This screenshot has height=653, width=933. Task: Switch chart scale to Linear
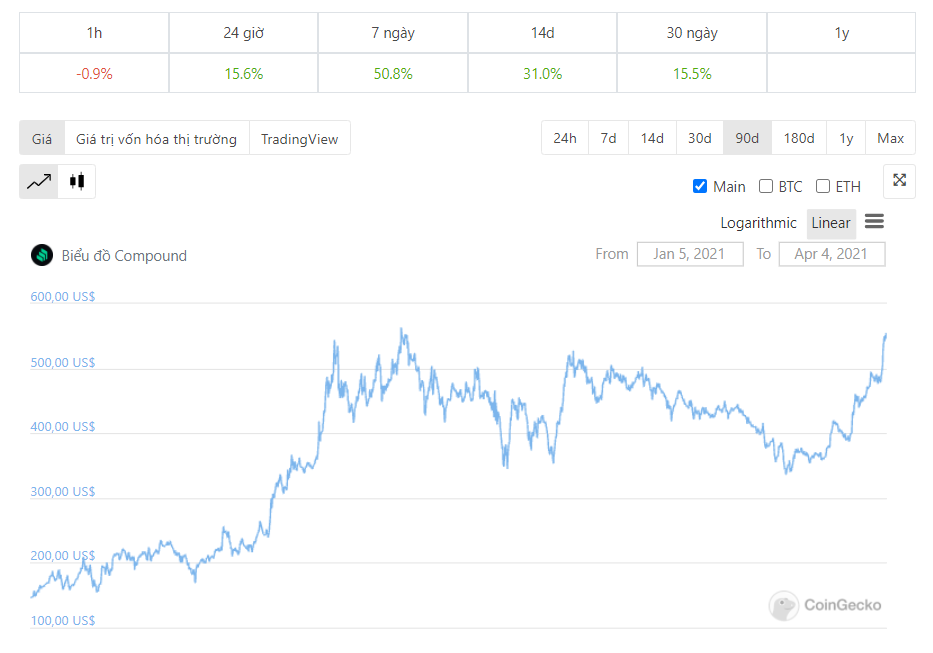(831, 223)
